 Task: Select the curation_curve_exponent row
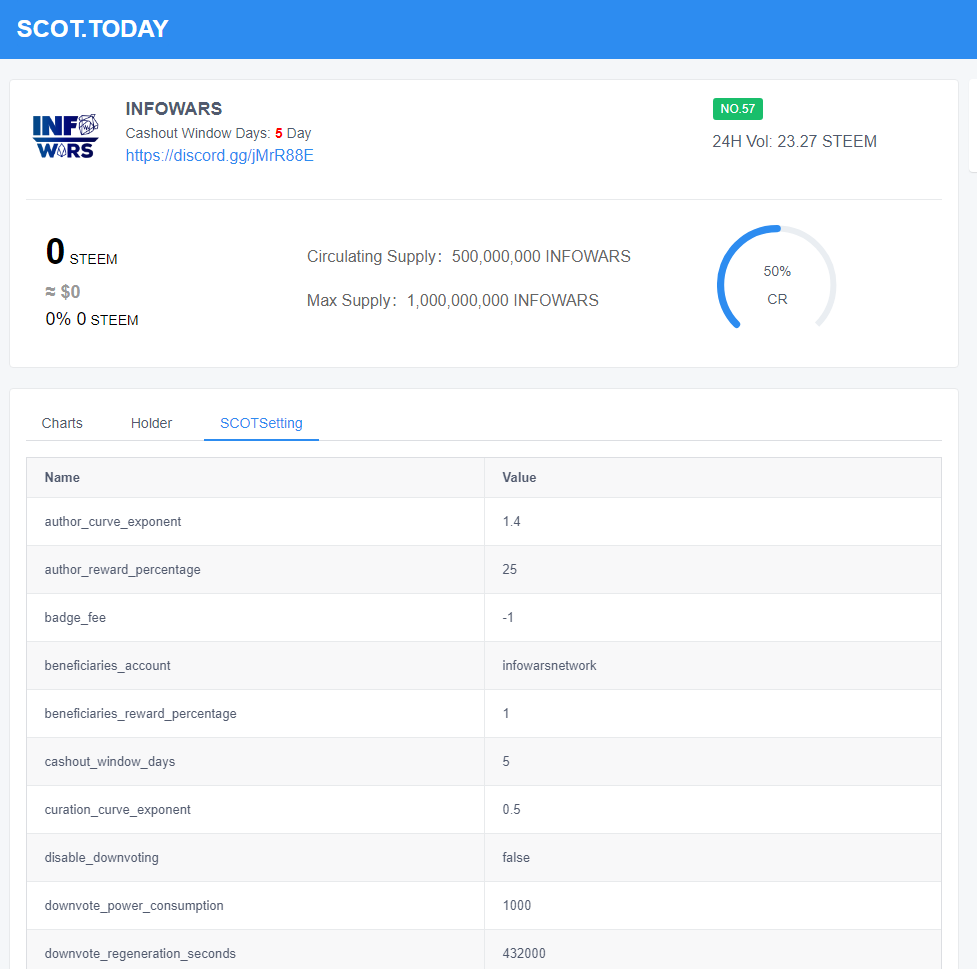coord(484,809)
